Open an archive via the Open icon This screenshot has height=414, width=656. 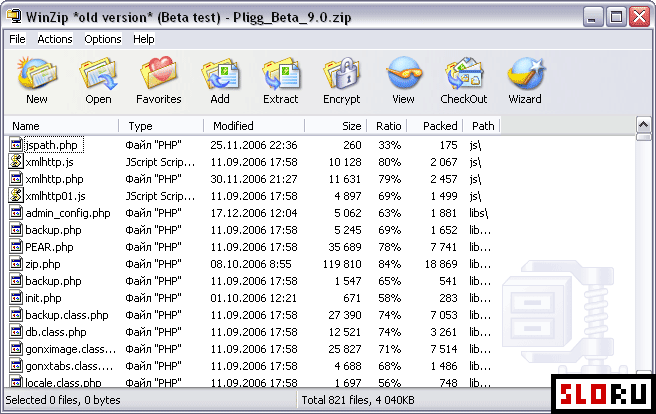pos(99,74)
